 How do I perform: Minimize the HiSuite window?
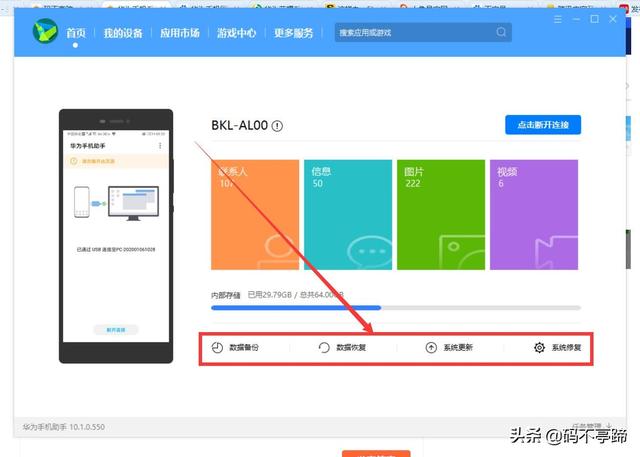click(576, 19)
